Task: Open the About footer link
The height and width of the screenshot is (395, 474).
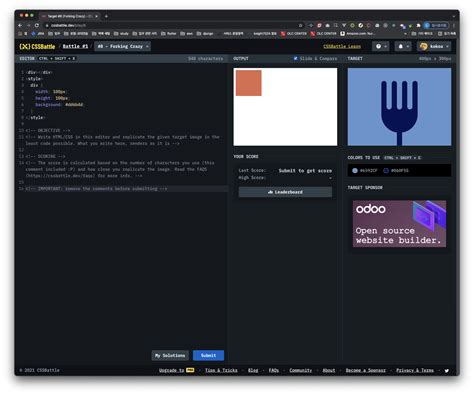Action: [x=329, y=370]
